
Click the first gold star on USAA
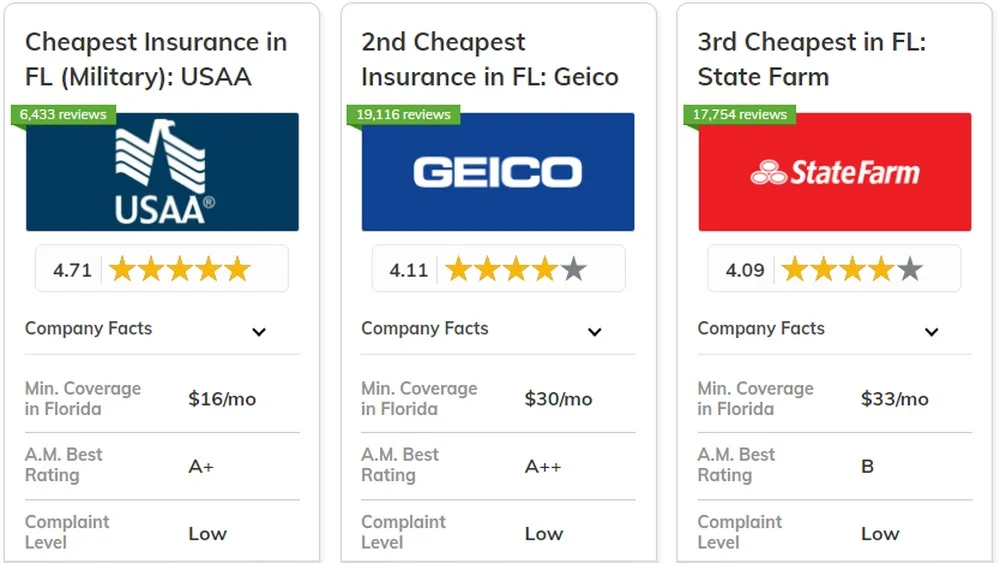tap(122, 270)
